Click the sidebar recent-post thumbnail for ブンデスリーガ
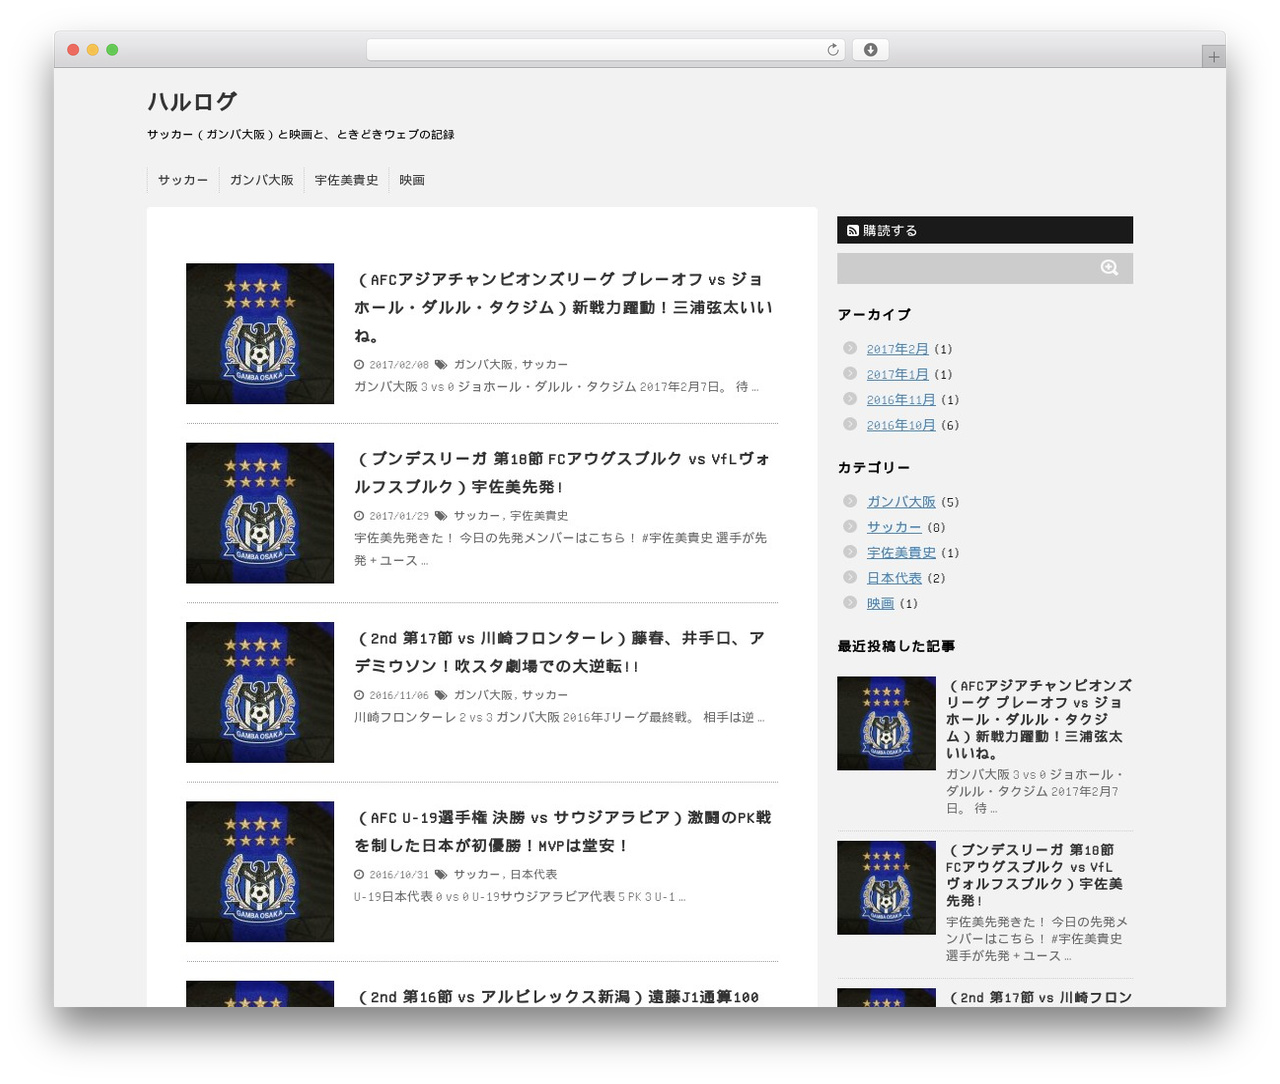 click(x=886, y=888)
